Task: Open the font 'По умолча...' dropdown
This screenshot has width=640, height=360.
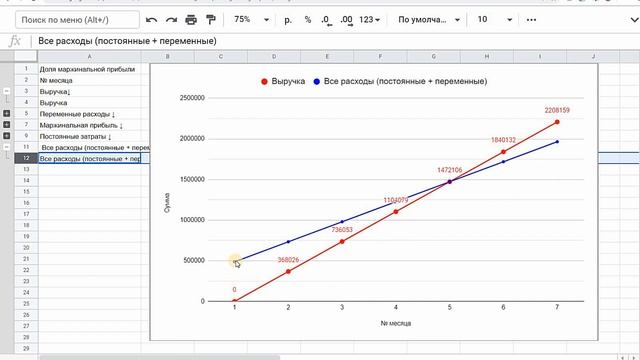Action: coord(429,20)
